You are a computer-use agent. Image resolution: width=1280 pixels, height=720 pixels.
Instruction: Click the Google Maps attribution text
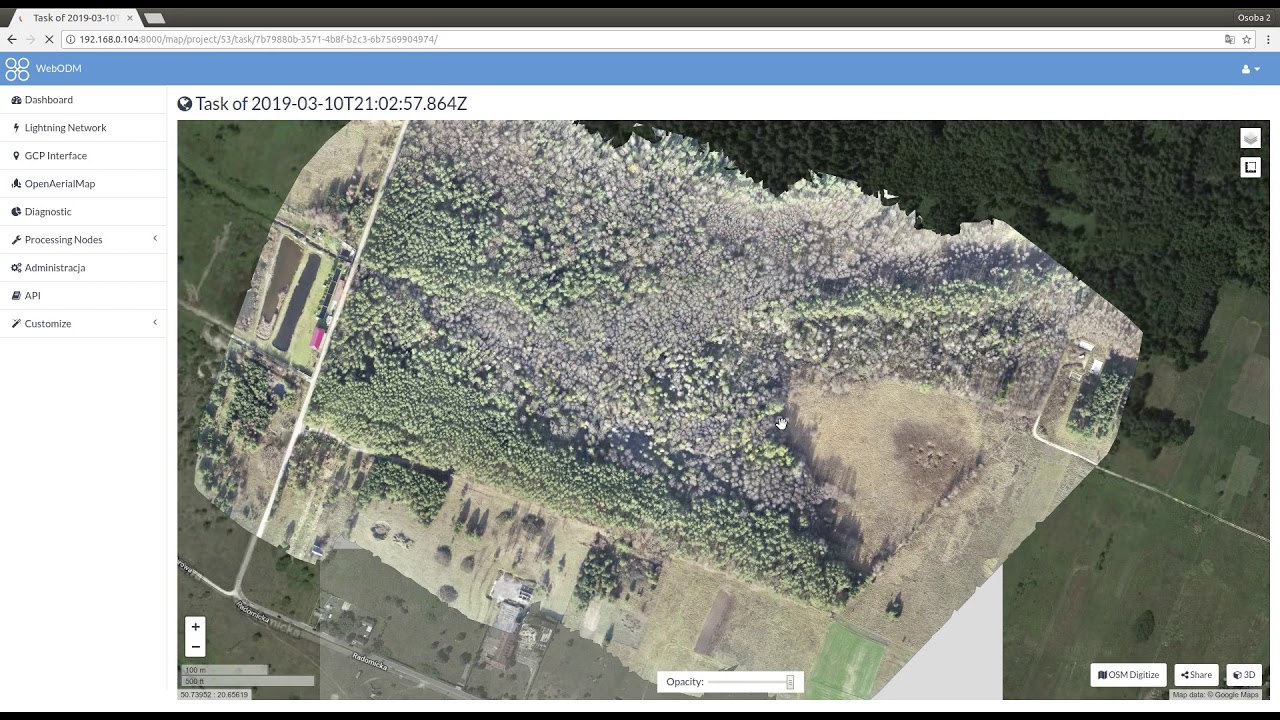pos(1216,695)
